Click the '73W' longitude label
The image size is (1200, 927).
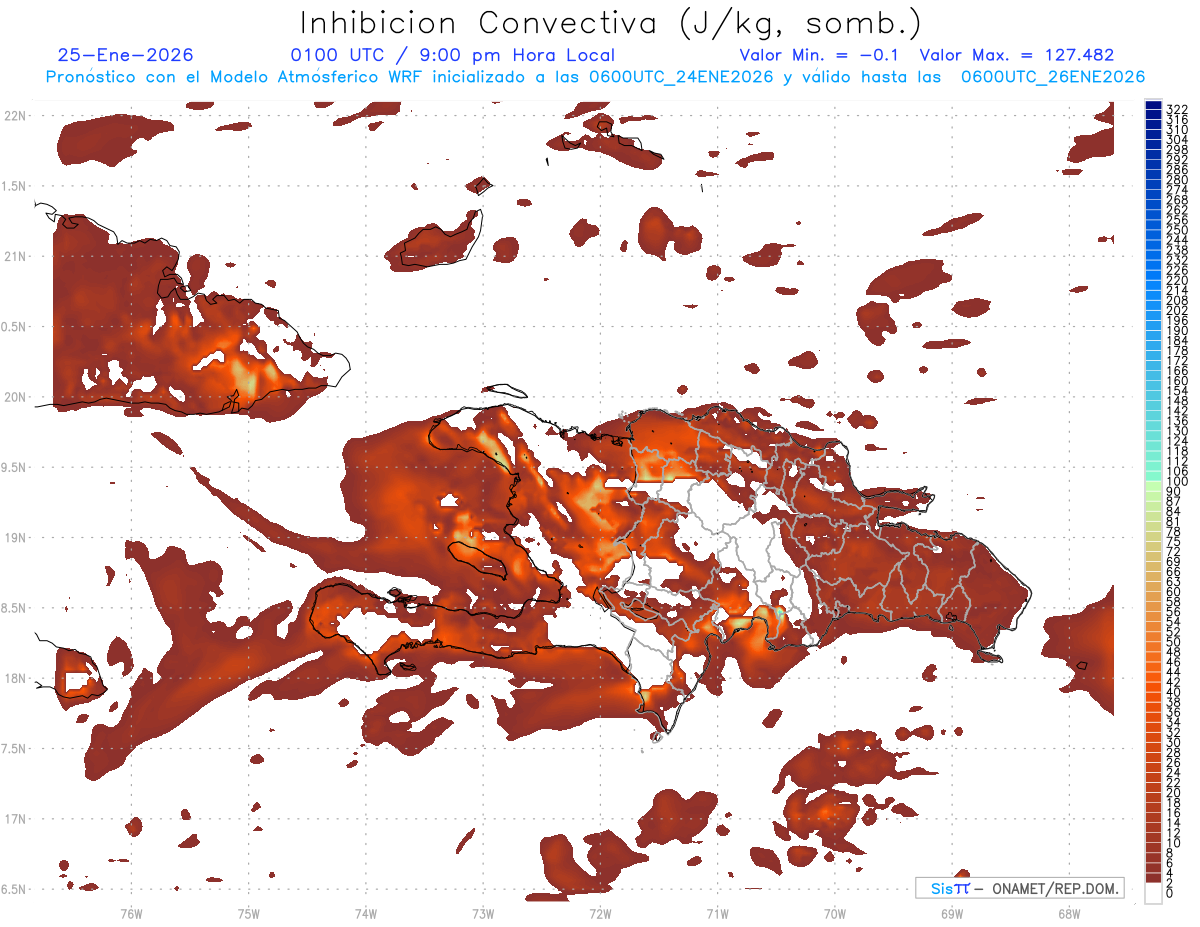coord(483,913)
